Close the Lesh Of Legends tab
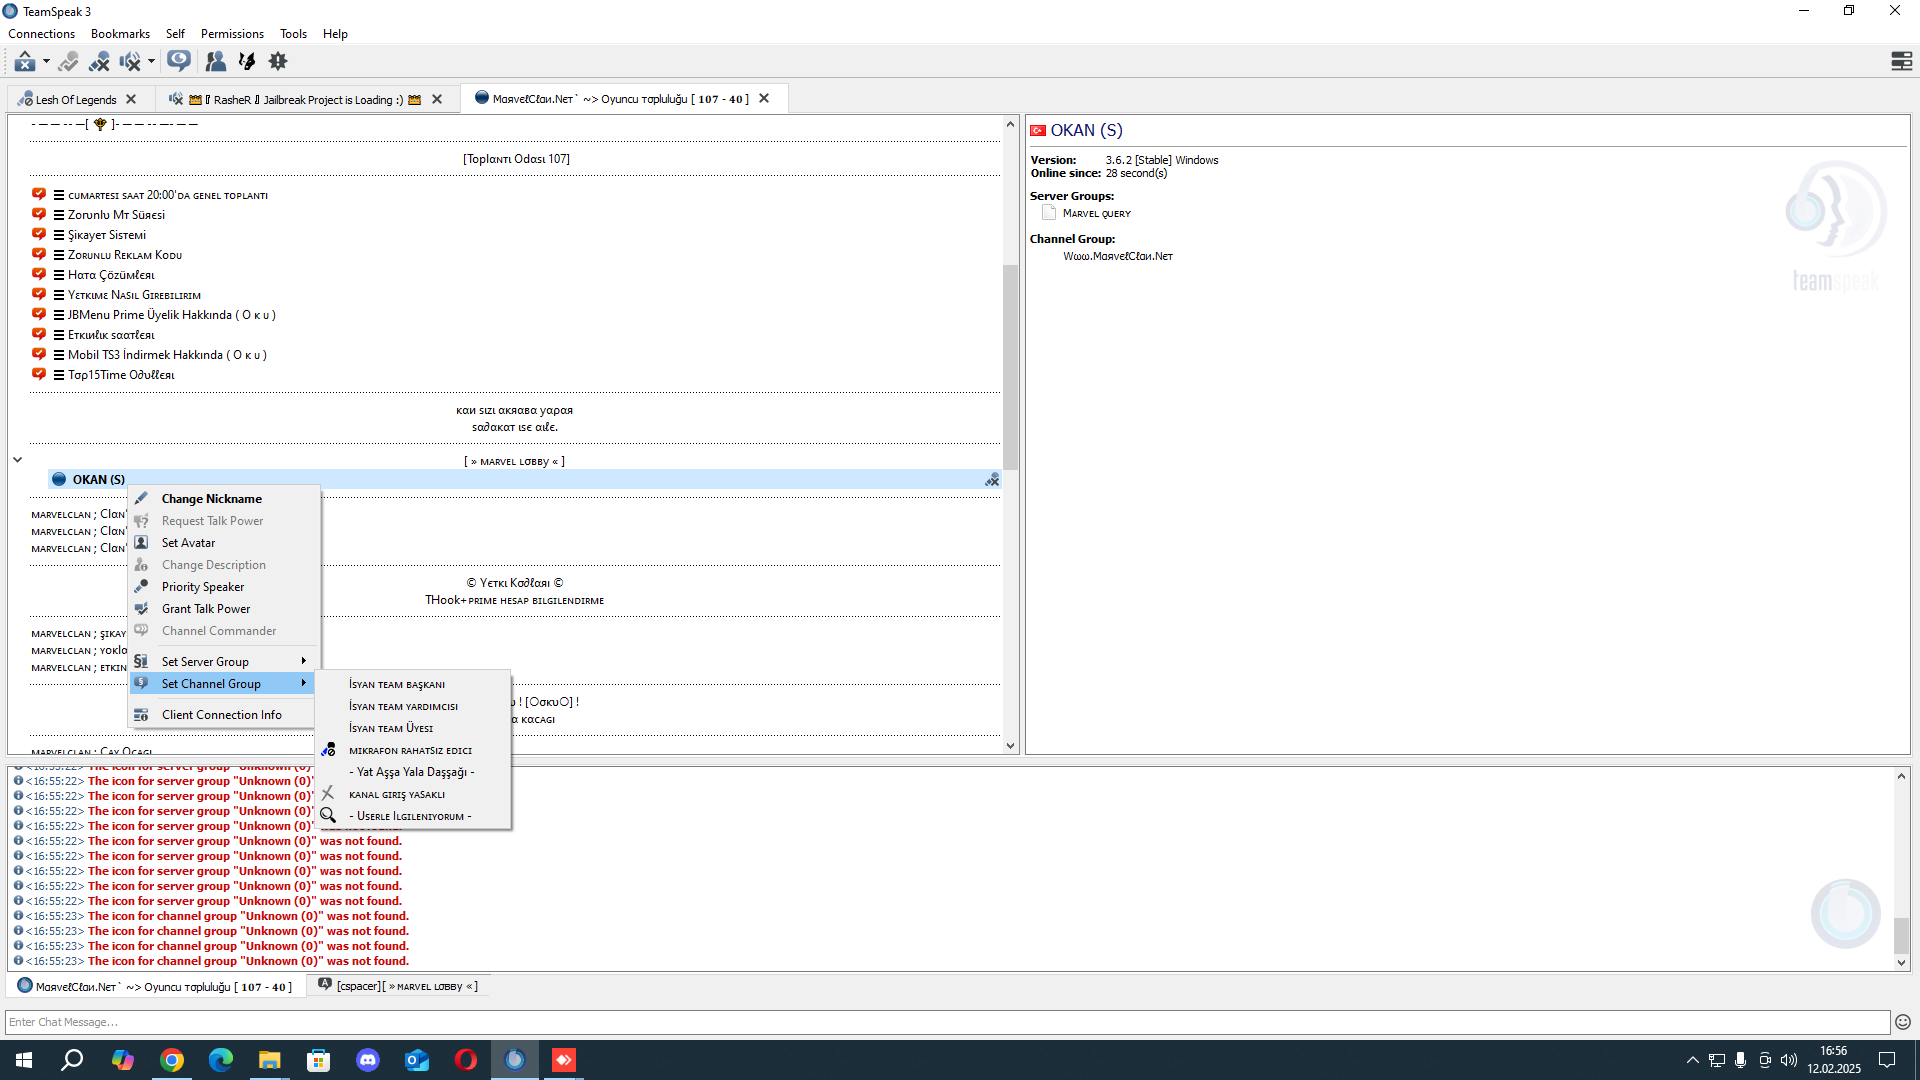Image resolution: width=1920 pixels, height=1080 pixels. pyautogui.click(x=131, y=100)
